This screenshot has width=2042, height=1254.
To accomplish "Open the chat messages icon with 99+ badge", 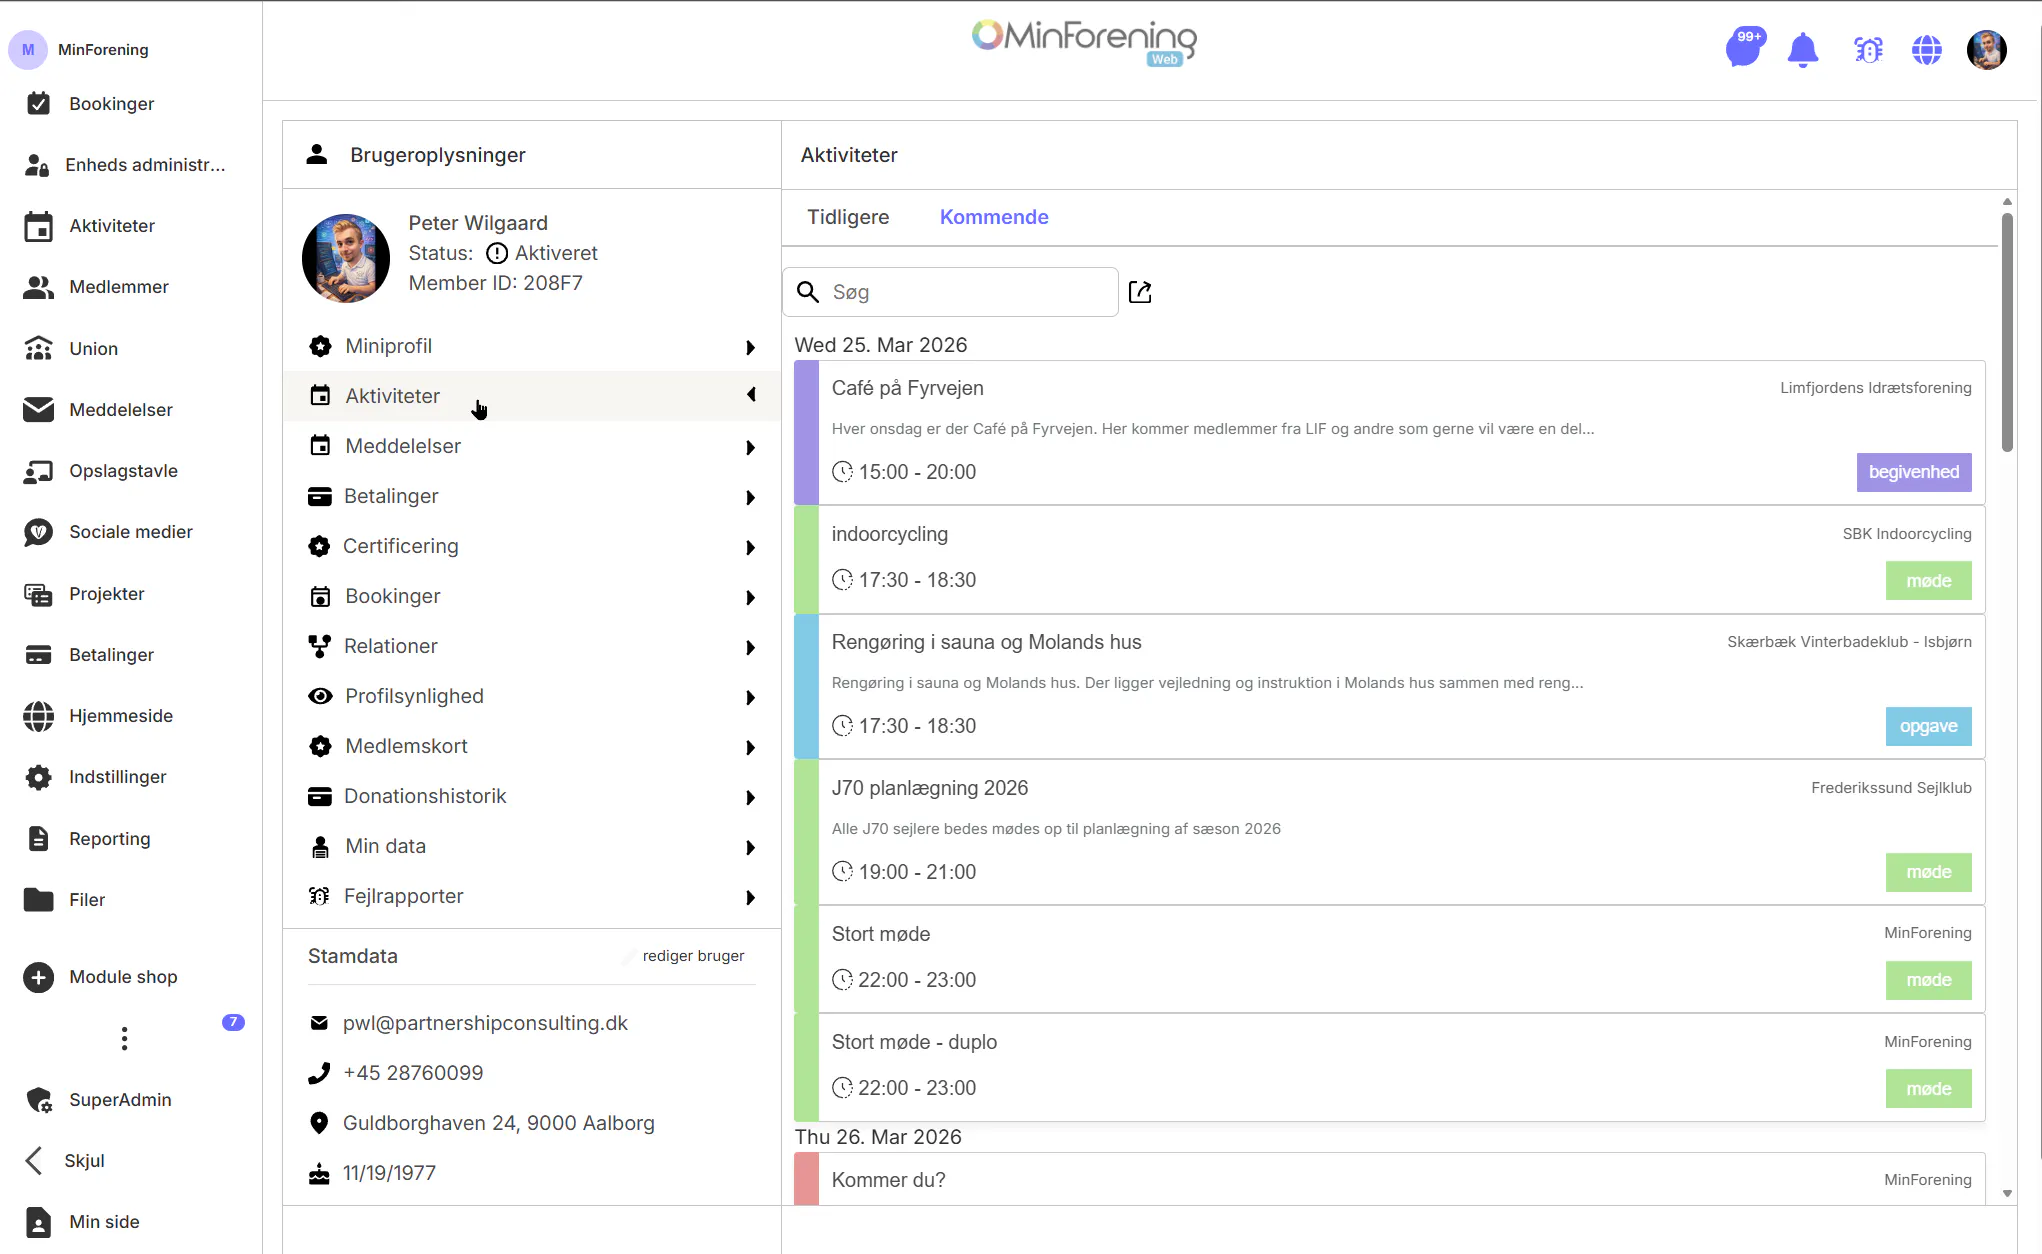I will pos(1744,48).
